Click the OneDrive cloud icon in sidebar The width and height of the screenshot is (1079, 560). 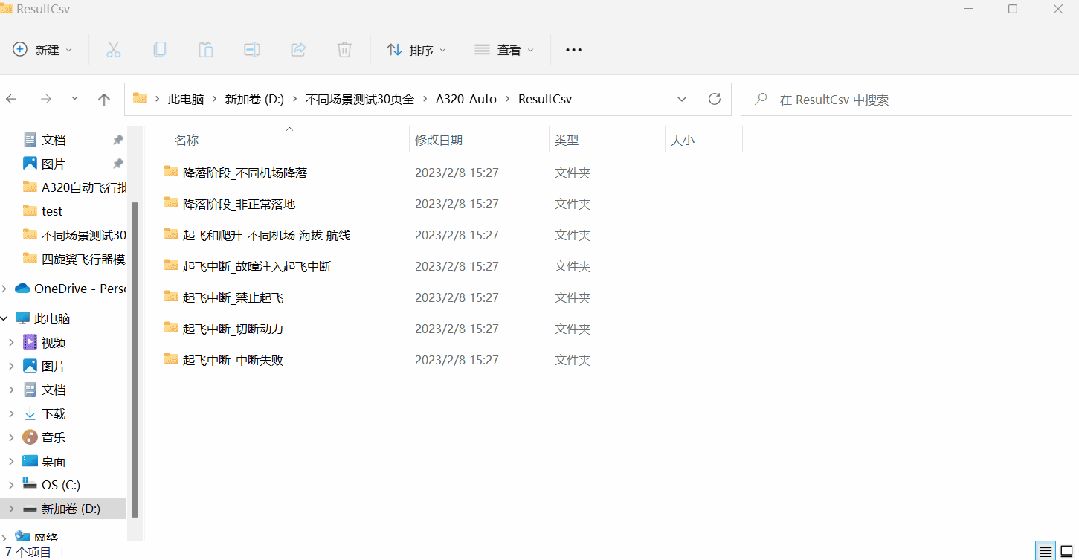(x=23, y=288)
